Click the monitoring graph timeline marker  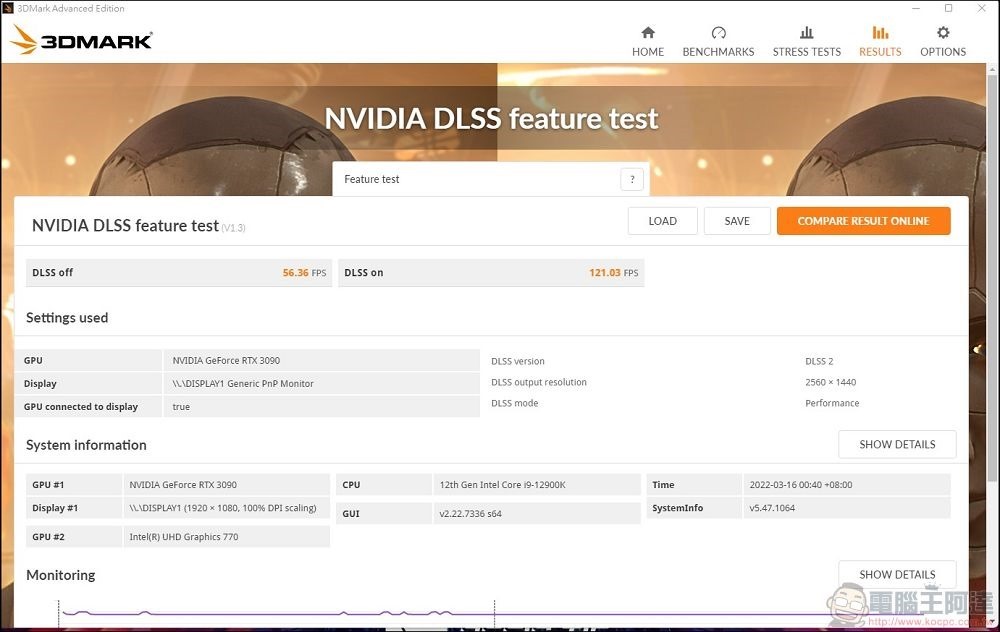(494, 612)
